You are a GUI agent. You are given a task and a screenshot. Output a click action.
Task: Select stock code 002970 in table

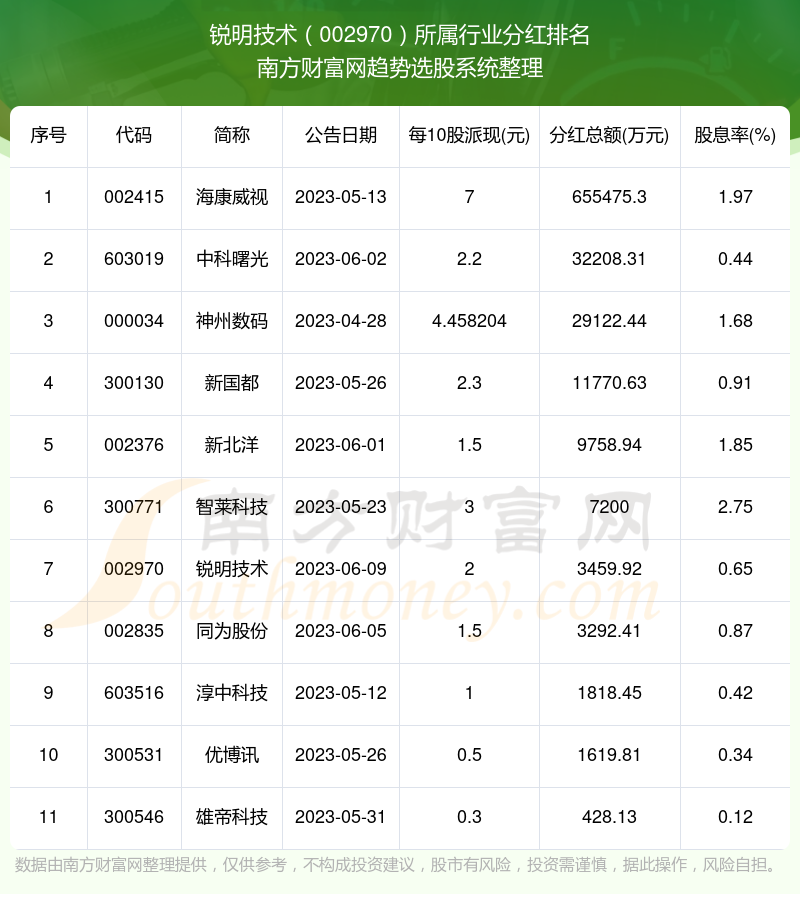(134, 568)
